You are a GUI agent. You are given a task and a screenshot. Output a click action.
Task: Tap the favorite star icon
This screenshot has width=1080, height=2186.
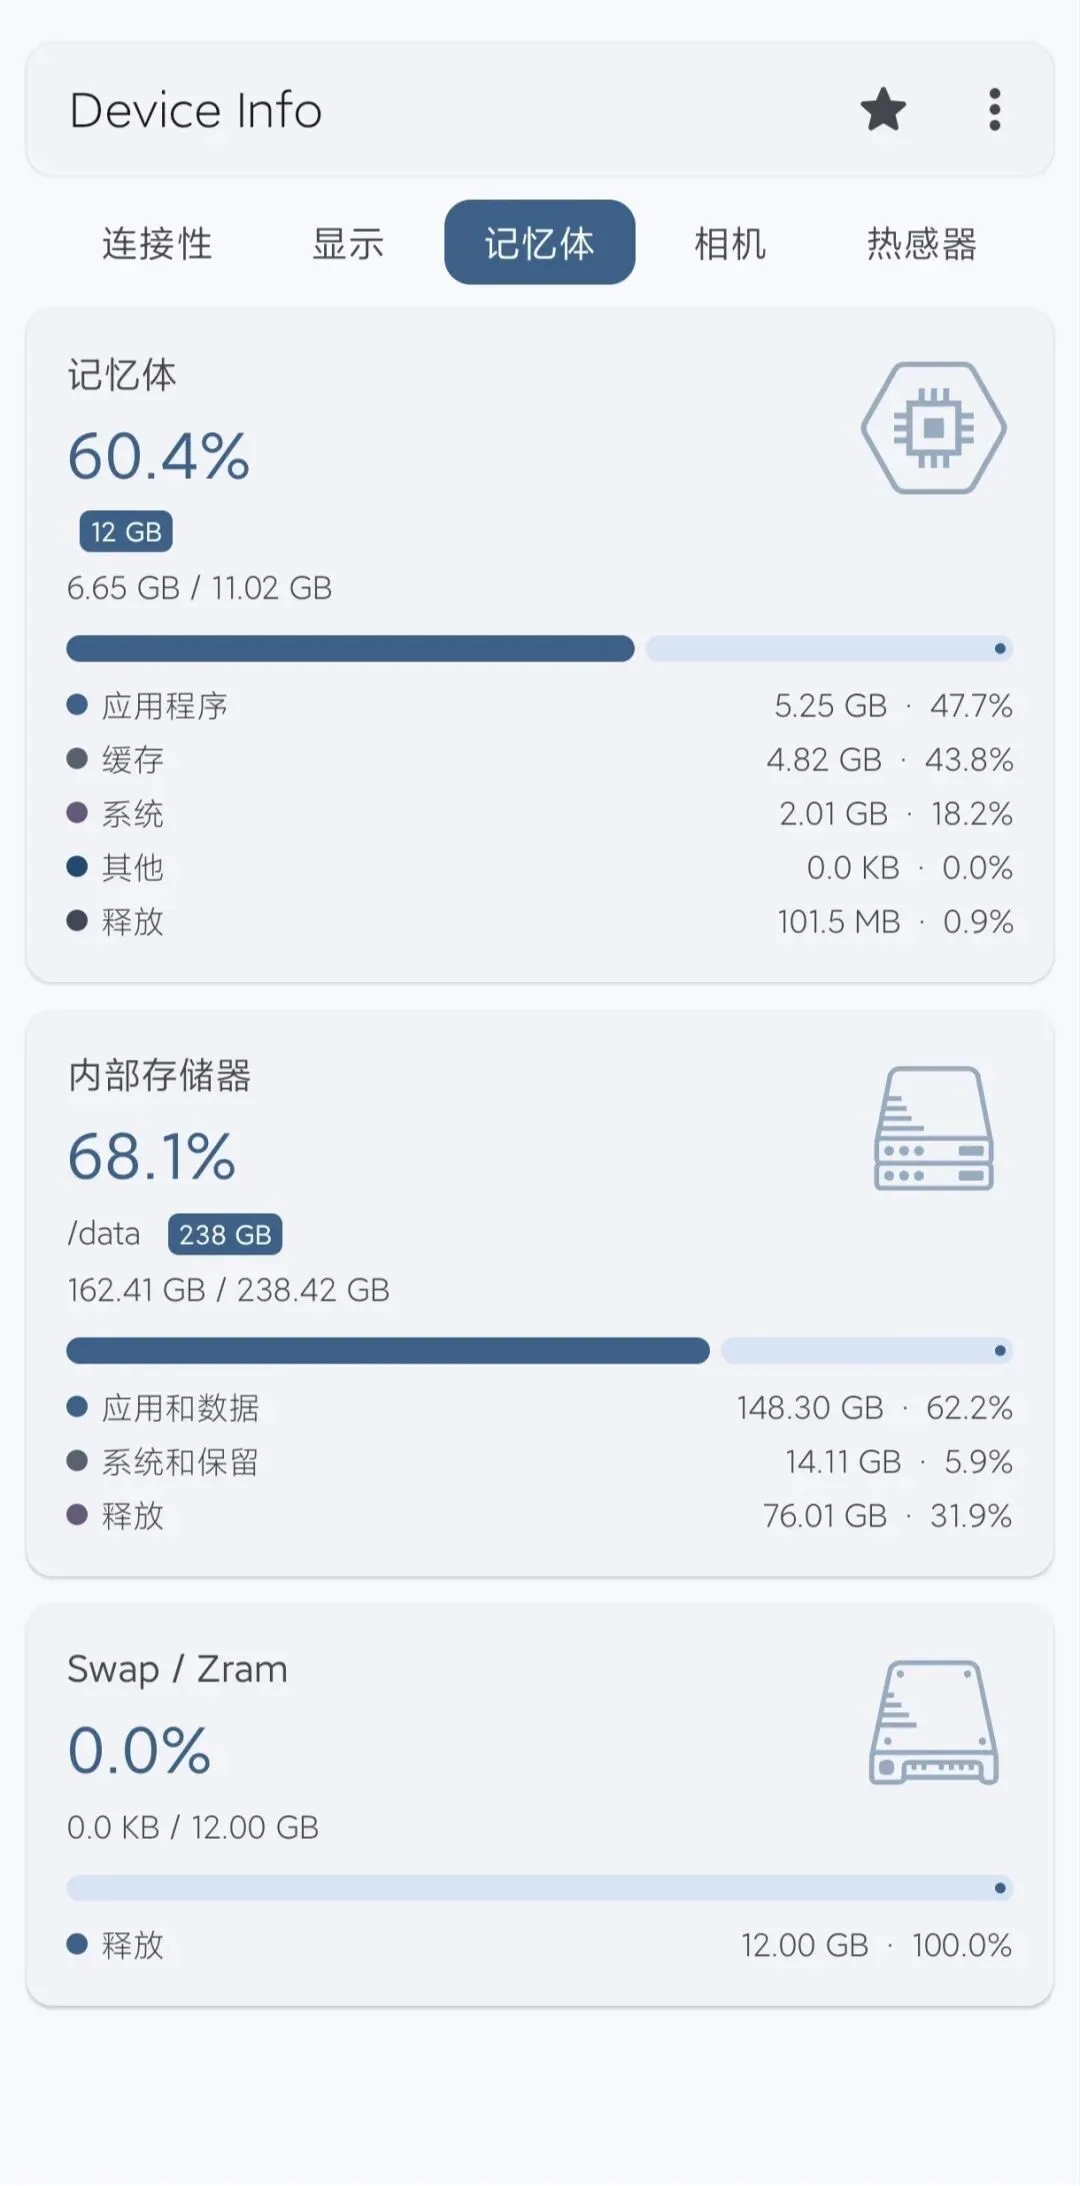883,110
